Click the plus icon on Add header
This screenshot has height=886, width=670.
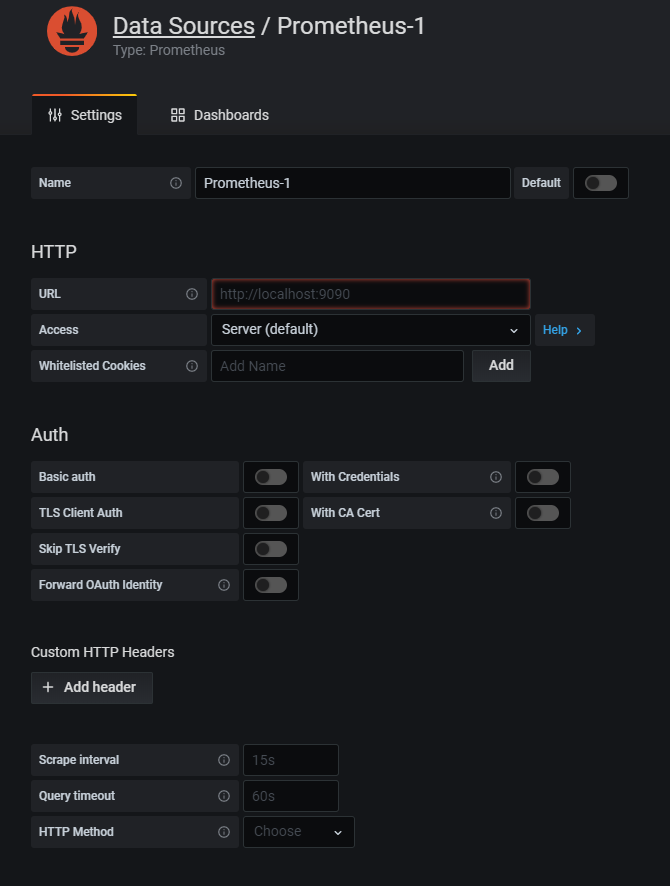(x=48, y=687)
